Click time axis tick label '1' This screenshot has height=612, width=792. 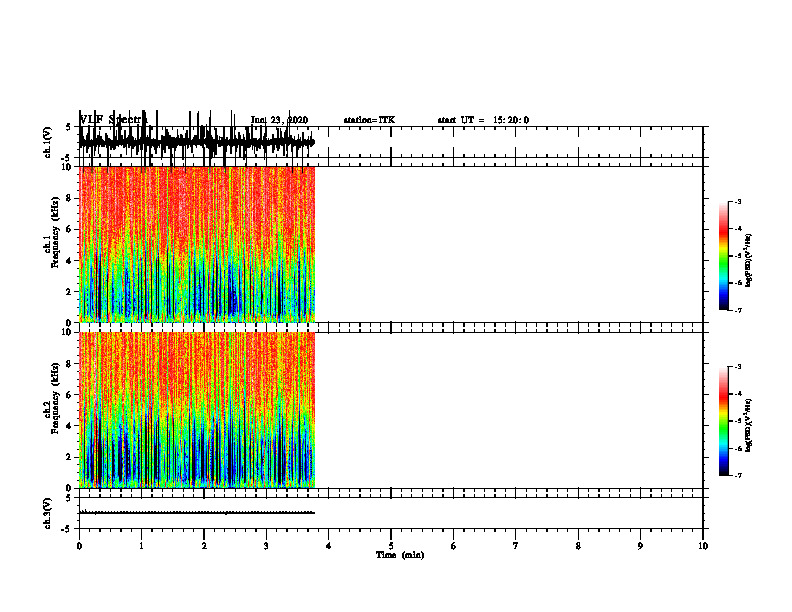coord(141,546)
